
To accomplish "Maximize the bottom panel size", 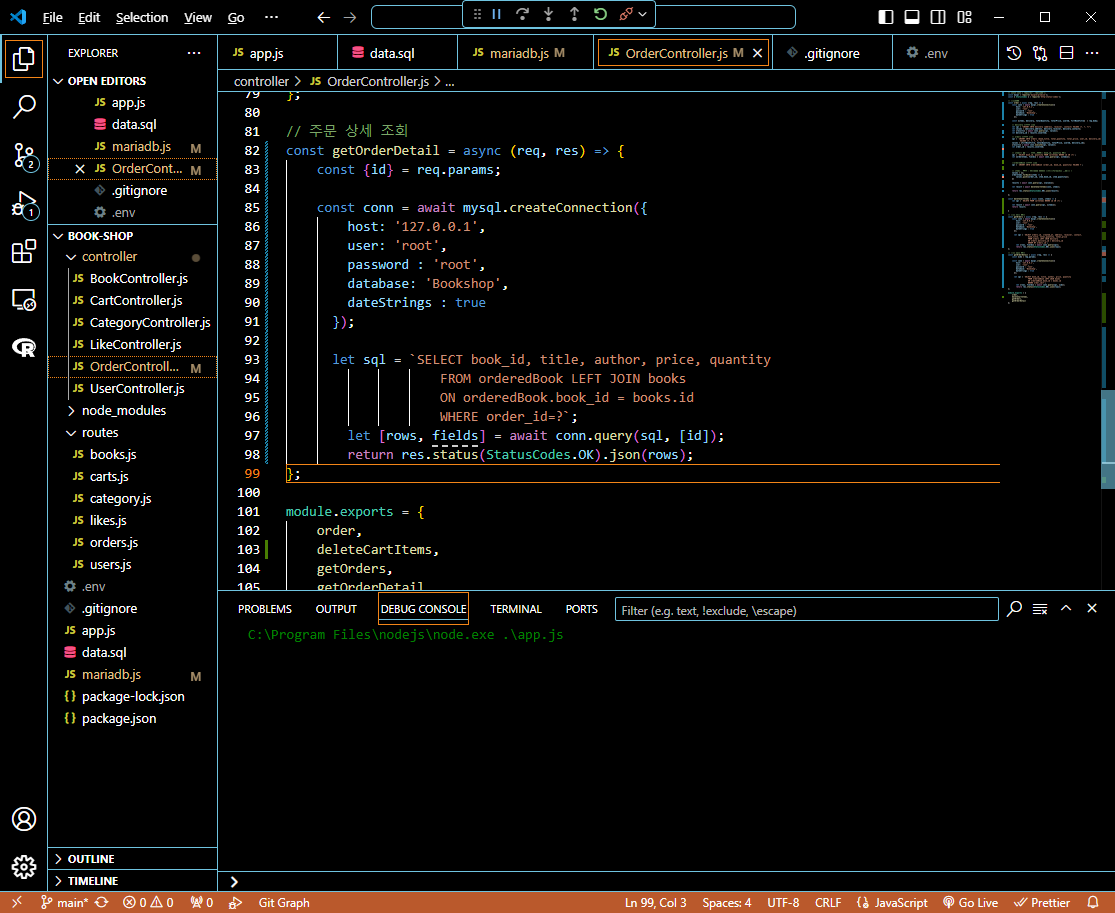I will [1066, 609].
